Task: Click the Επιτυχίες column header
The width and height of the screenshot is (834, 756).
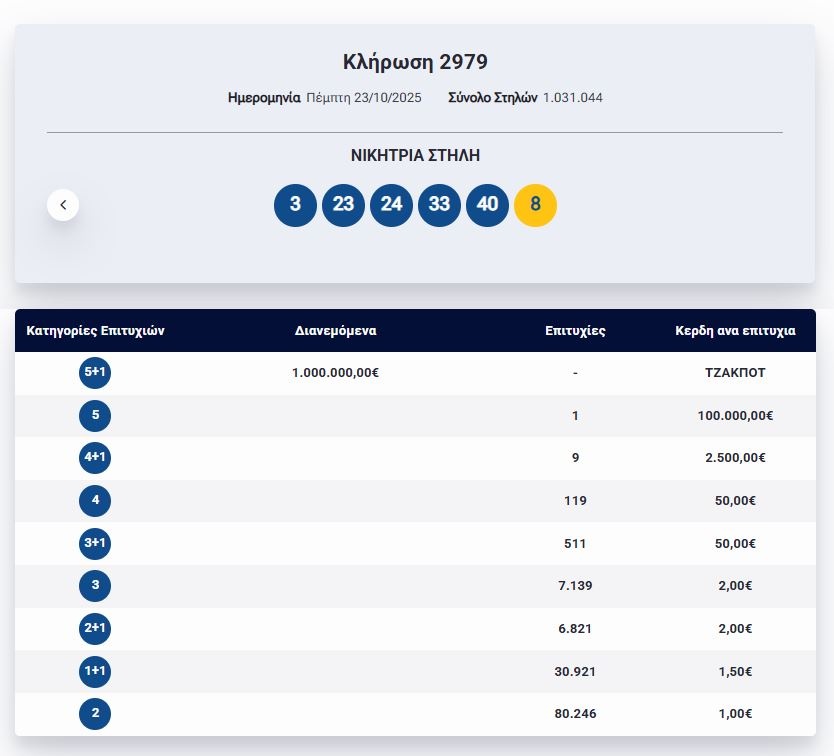Action: 575,331
